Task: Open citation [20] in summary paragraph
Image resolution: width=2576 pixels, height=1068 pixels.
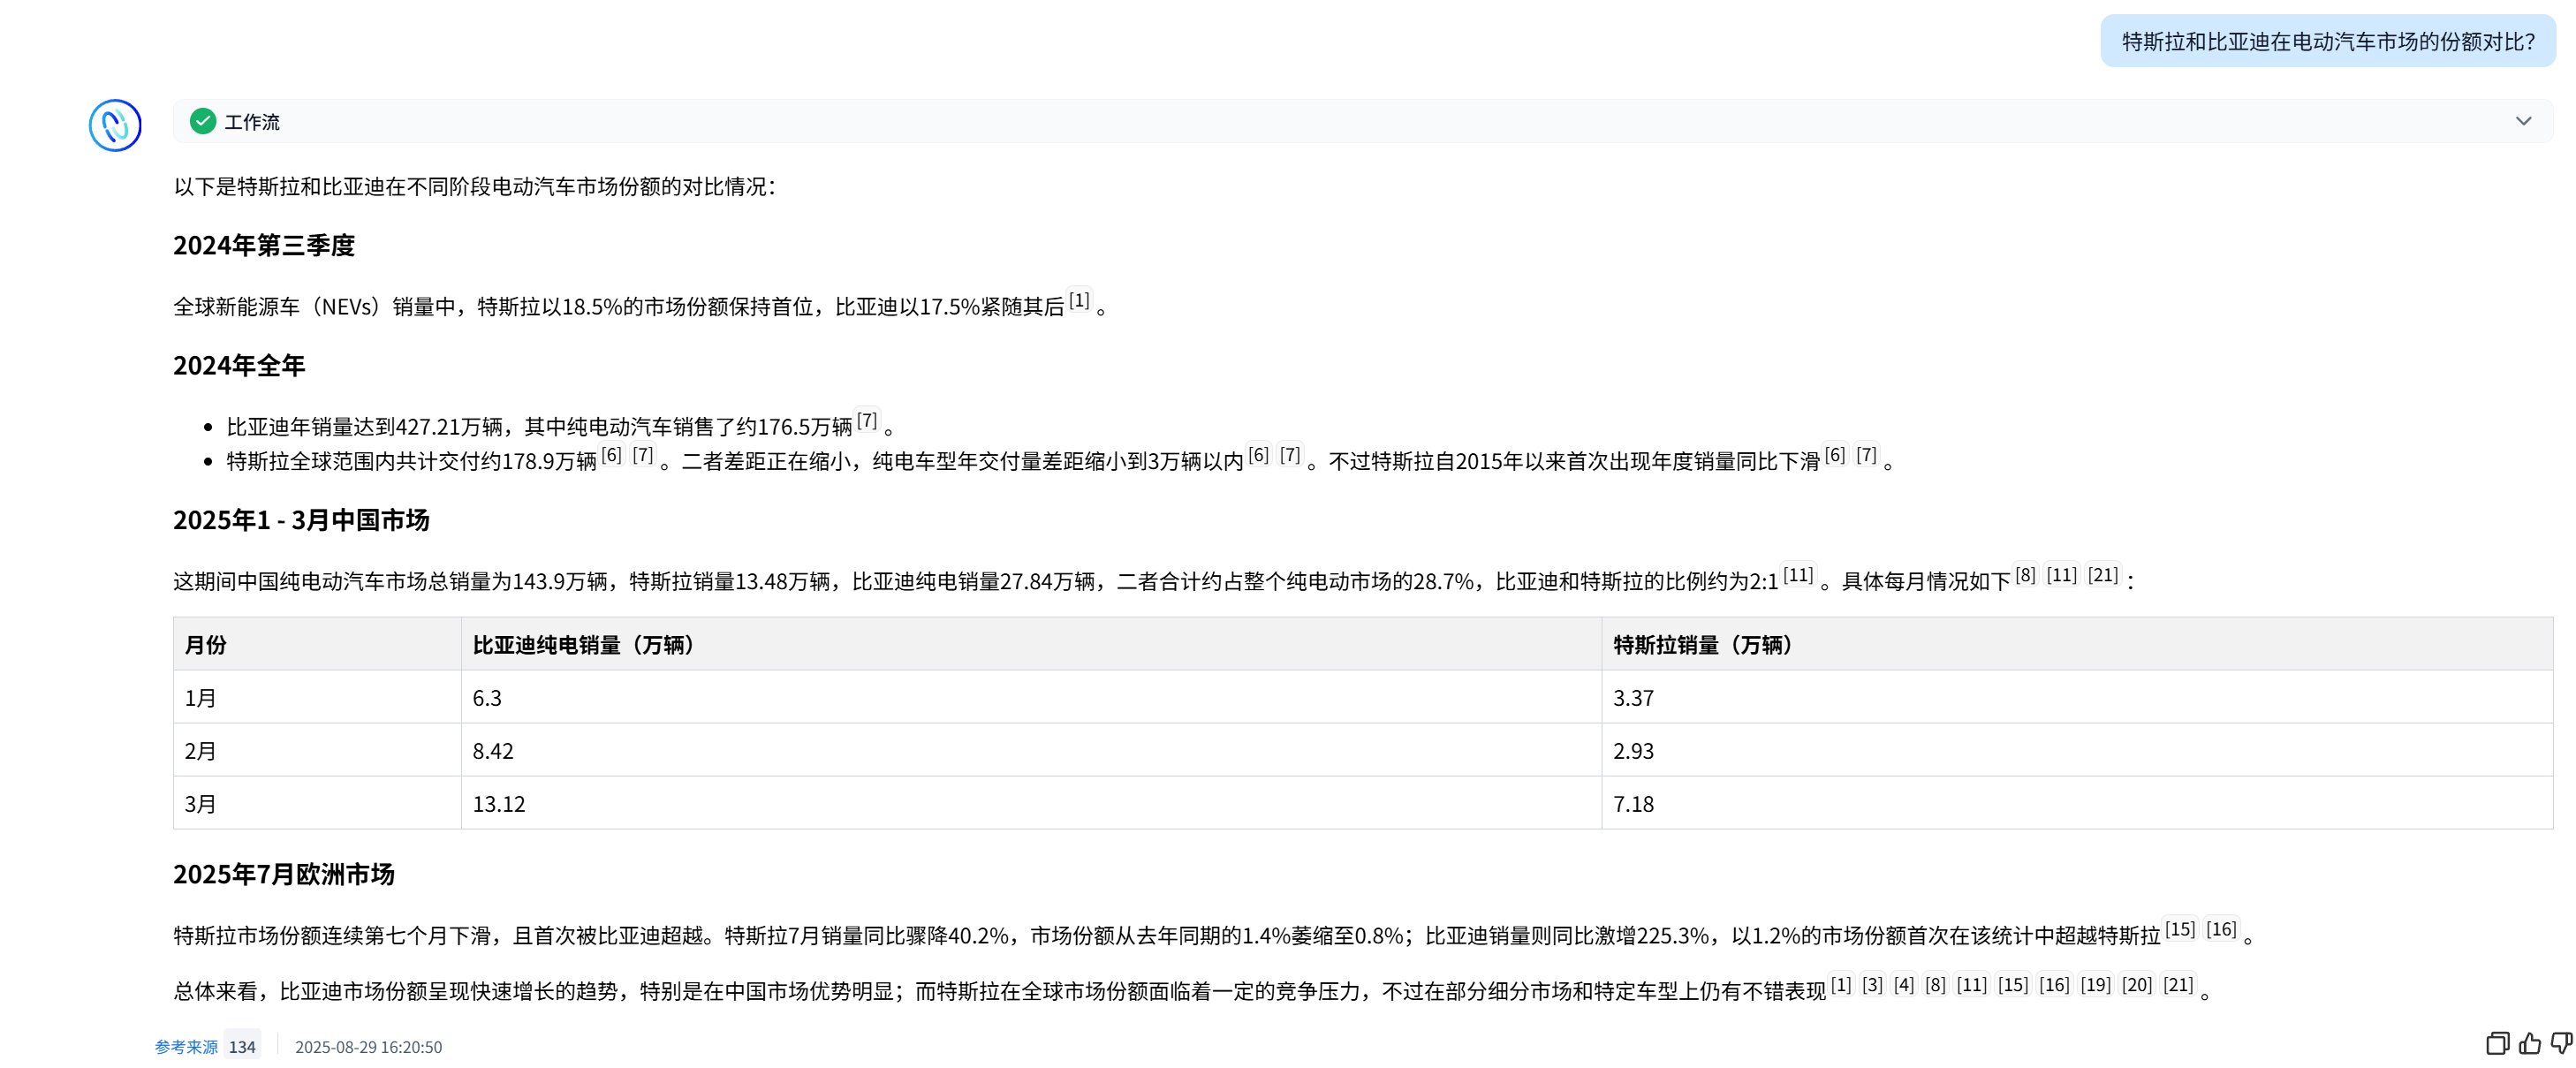Action: (x=2137, y=985)
